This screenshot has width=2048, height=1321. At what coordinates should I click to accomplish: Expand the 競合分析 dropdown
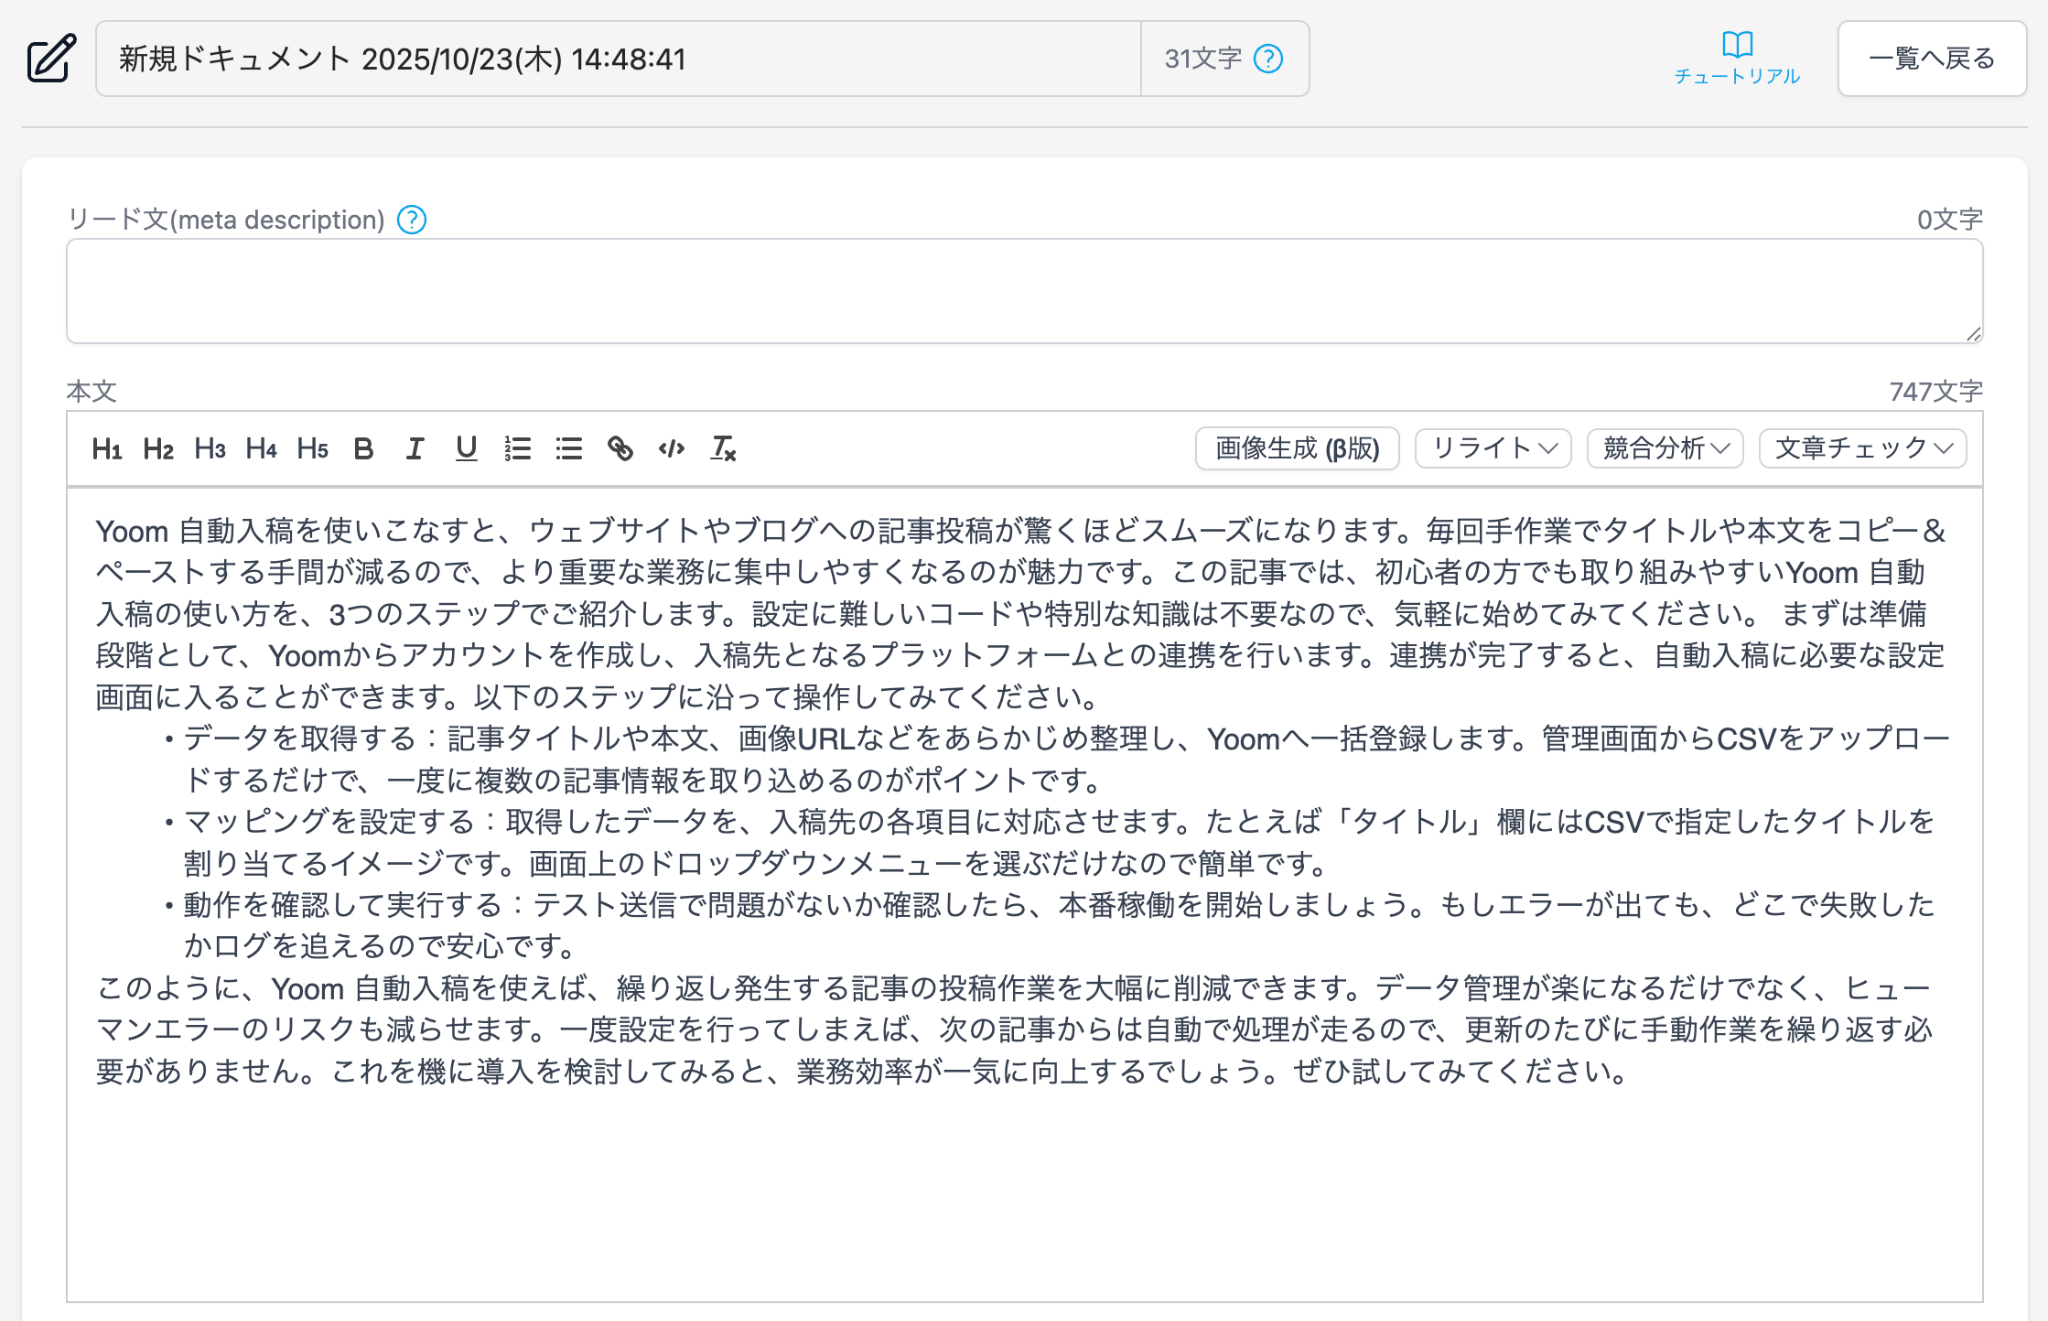click(x=1665, y=448)
